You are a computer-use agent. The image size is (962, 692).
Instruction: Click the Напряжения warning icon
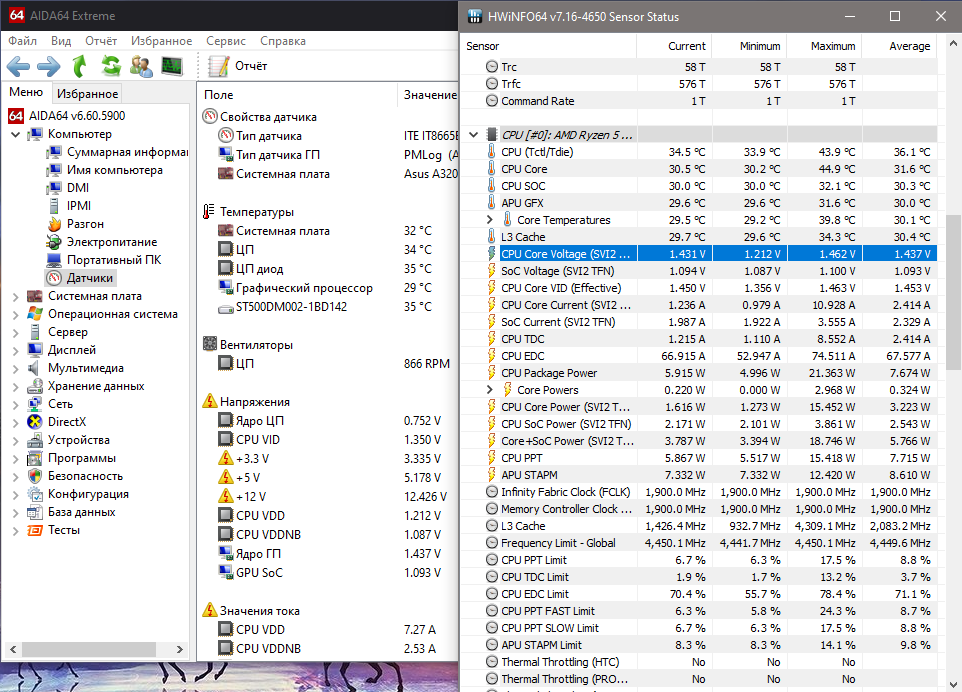[210, 401]
